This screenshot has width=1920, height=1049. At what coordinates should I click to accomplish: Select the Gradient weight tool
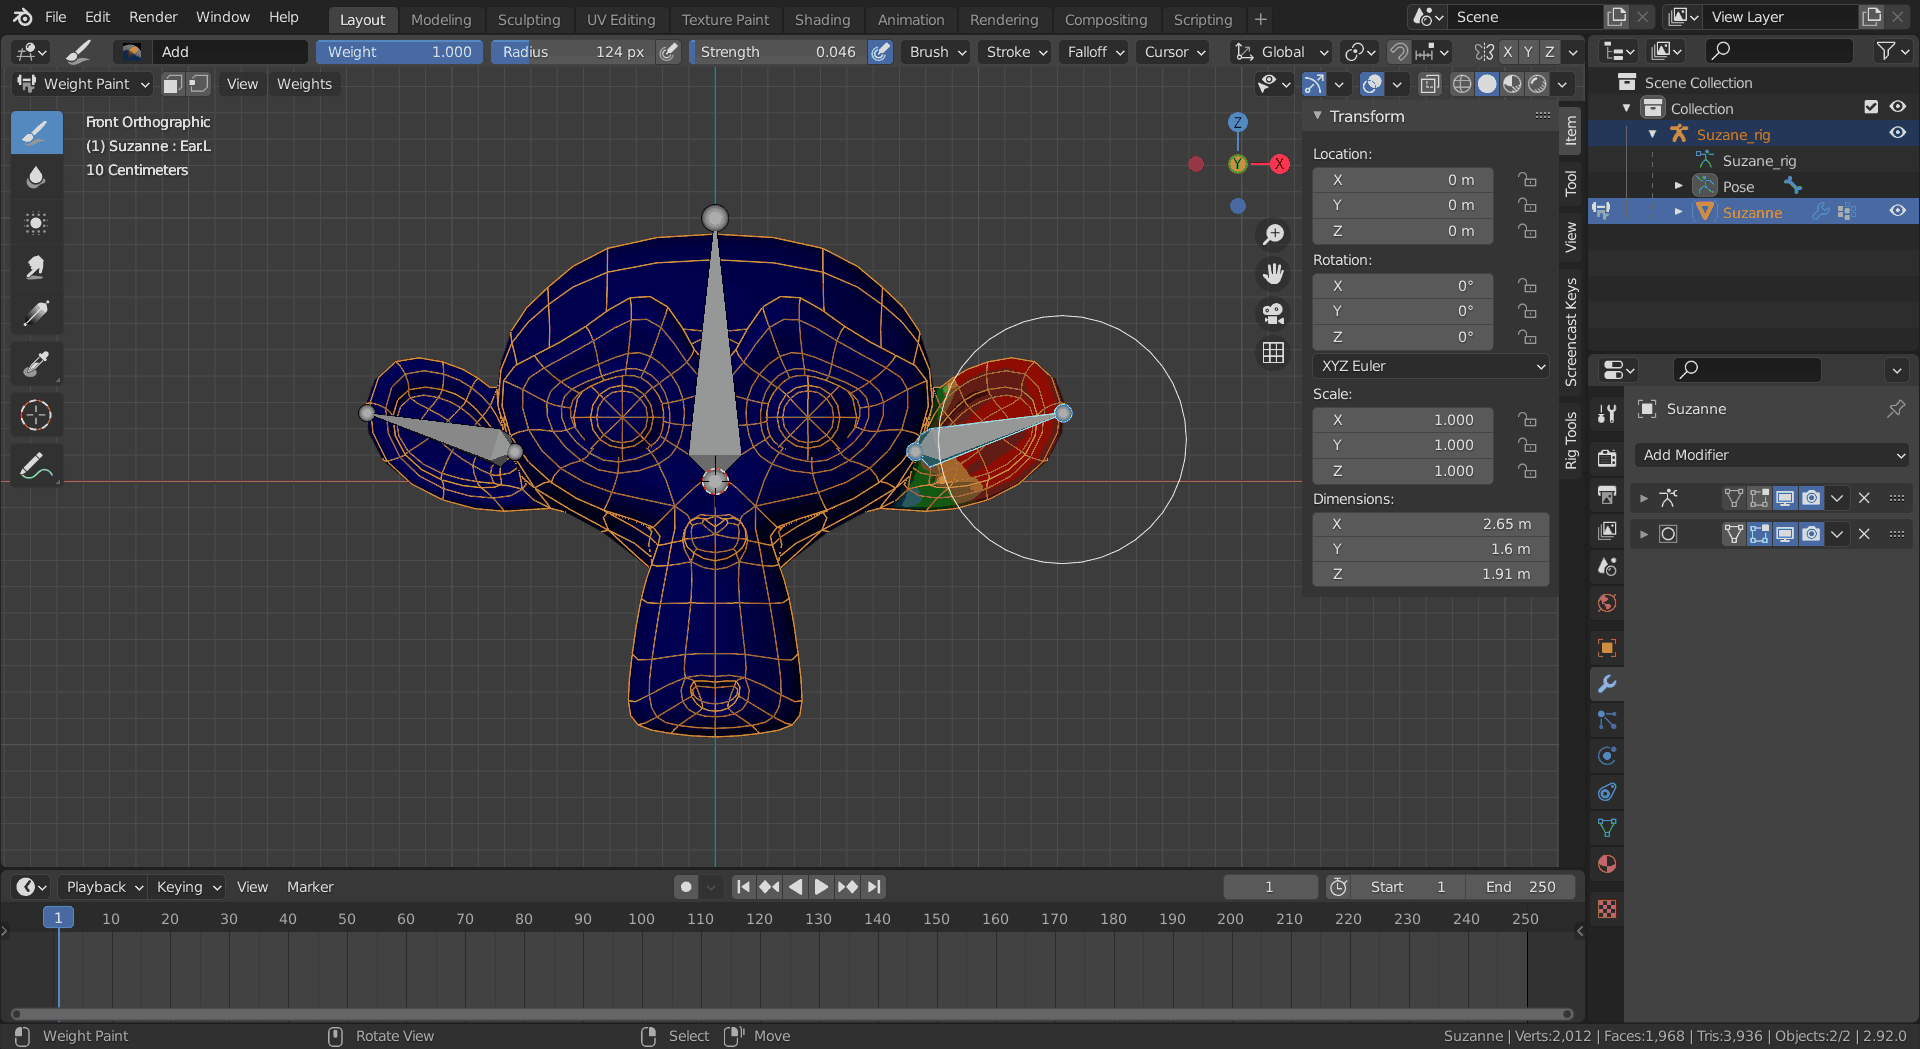click(36, 313)
